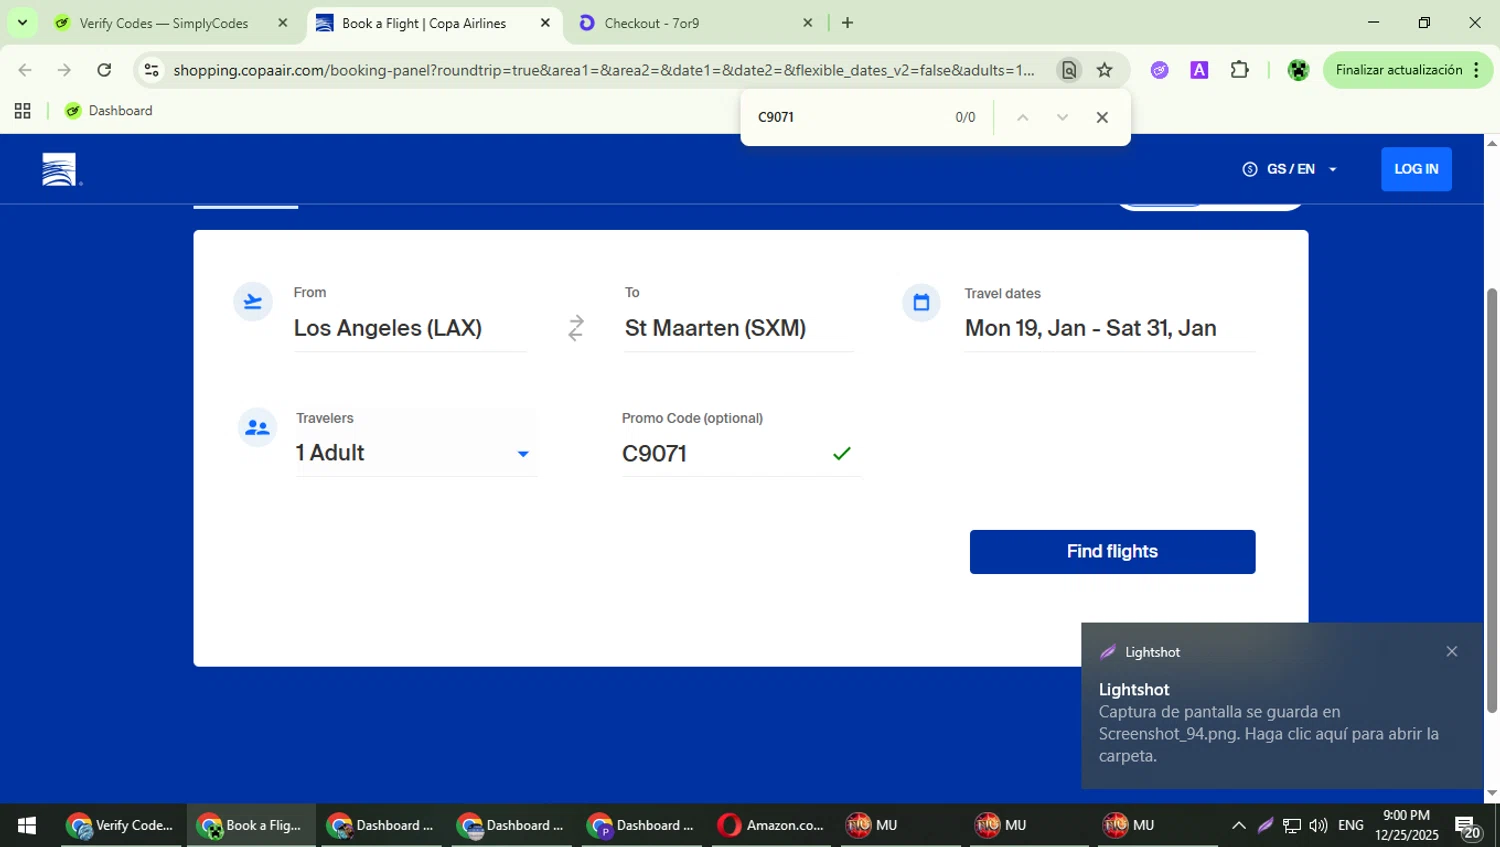
Task: Close the Book a Flight tab
Action: [x=545, y=23]
